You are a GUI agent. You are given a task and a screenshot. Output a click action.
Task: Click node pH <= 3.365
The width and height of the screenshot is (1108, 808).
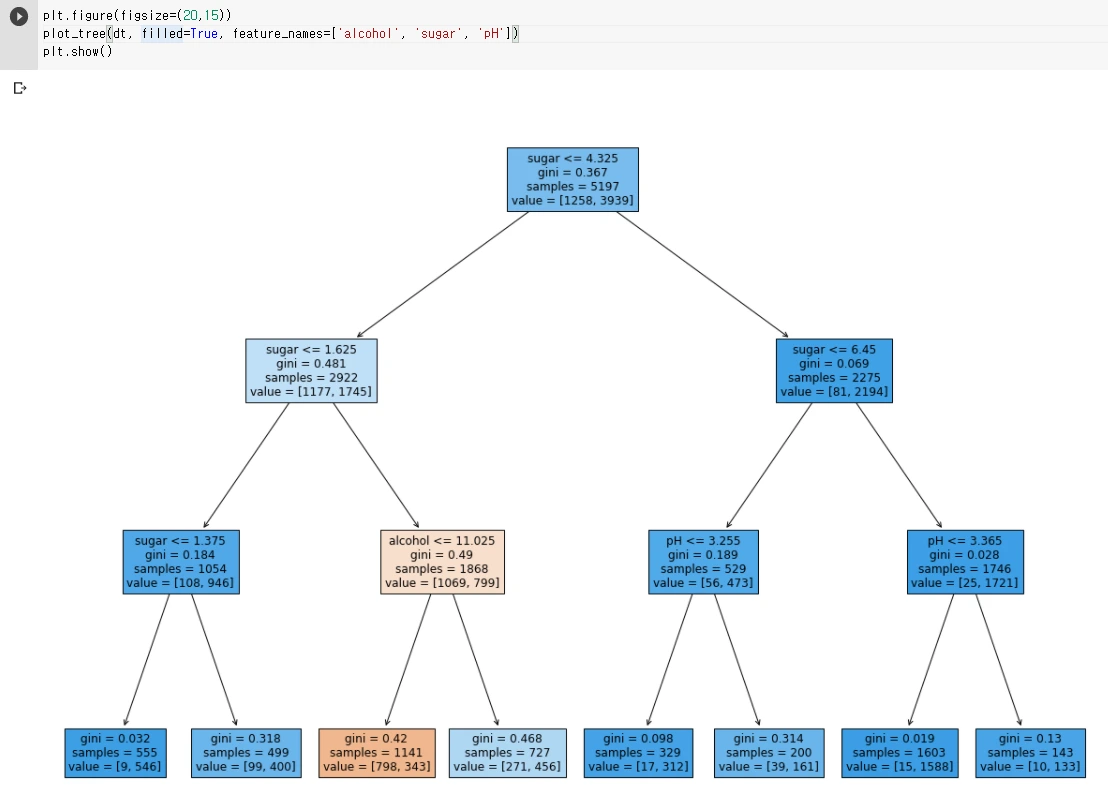coord(965,562)
